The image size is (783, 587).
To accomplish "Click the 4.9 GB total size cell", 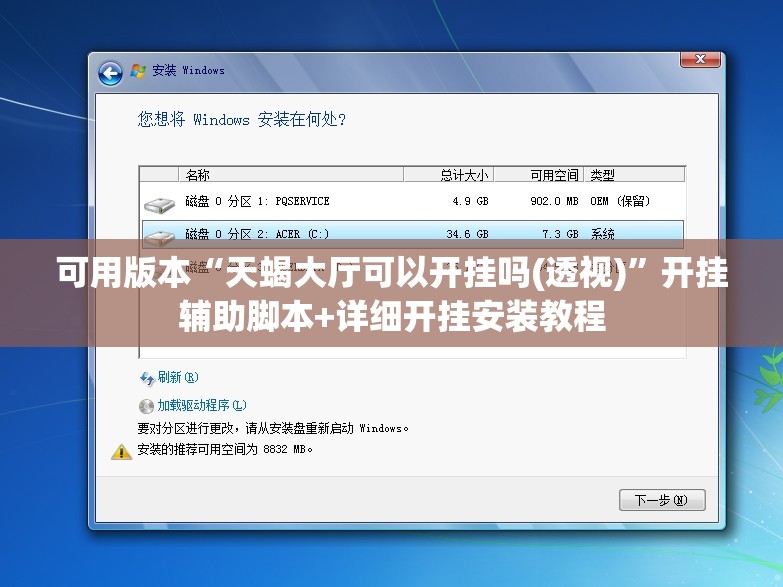I will [470, 201].
